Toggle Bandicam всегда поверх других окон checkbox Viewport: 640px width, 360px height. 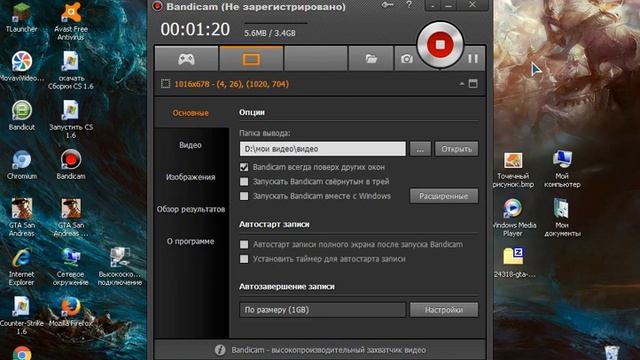pos(244,167)
